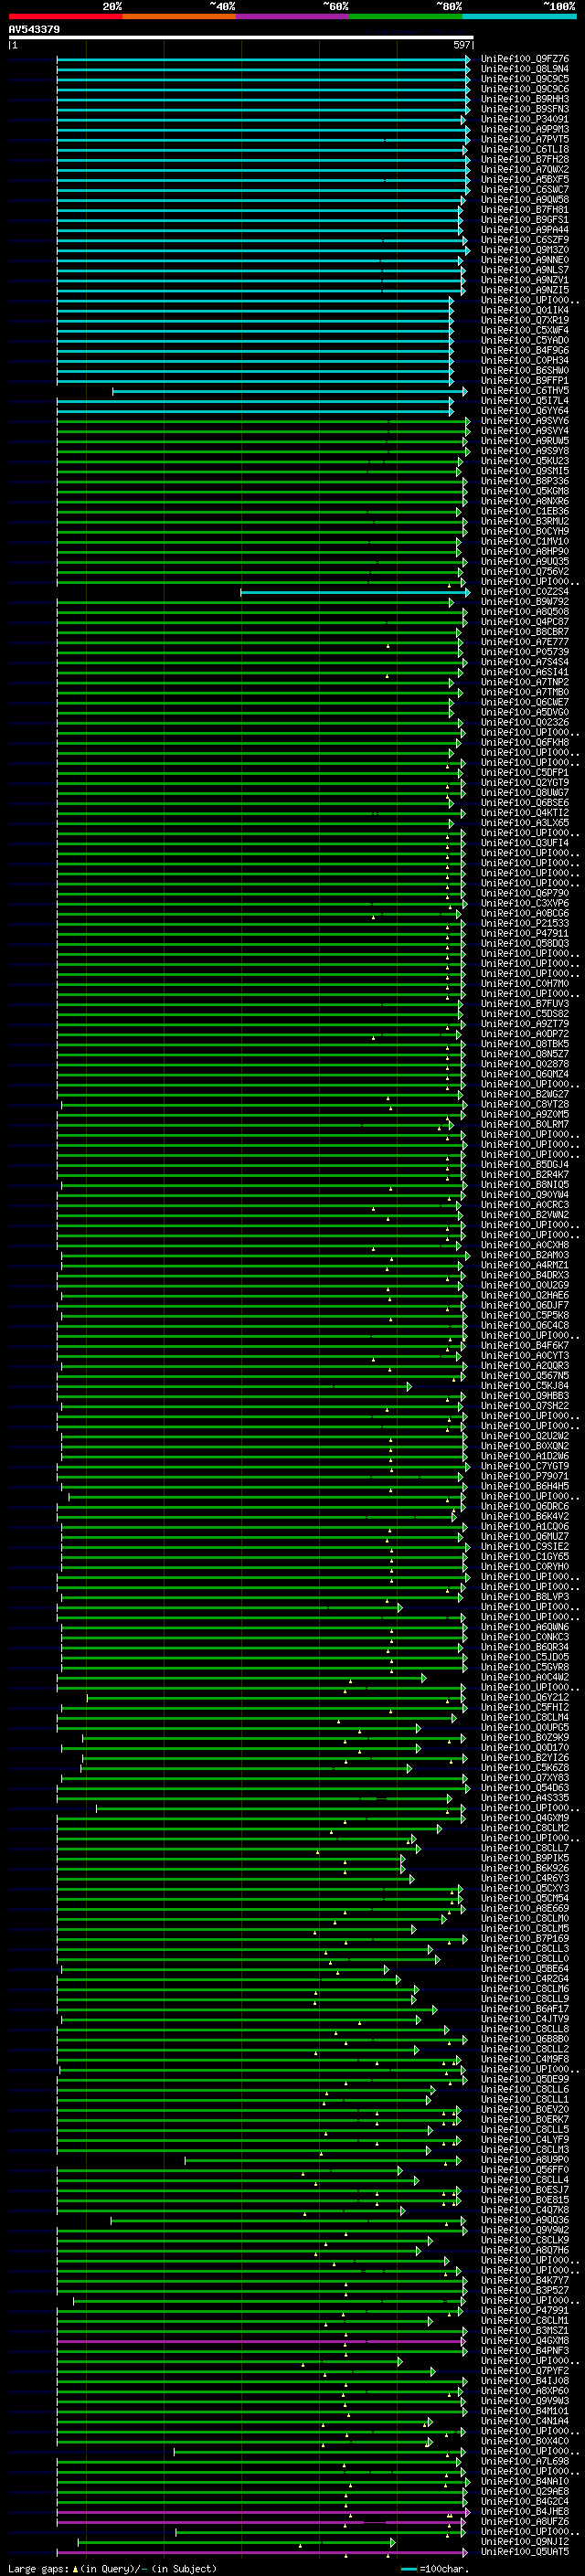Click the UniRef100_B8P336 label
This screenshot has width=585, height=2576.
525,481
